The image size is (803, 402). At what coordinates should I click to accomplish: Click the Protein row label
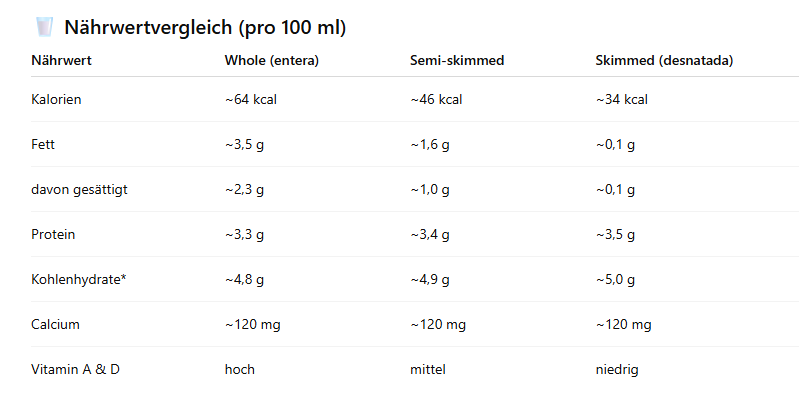point(53,234)
